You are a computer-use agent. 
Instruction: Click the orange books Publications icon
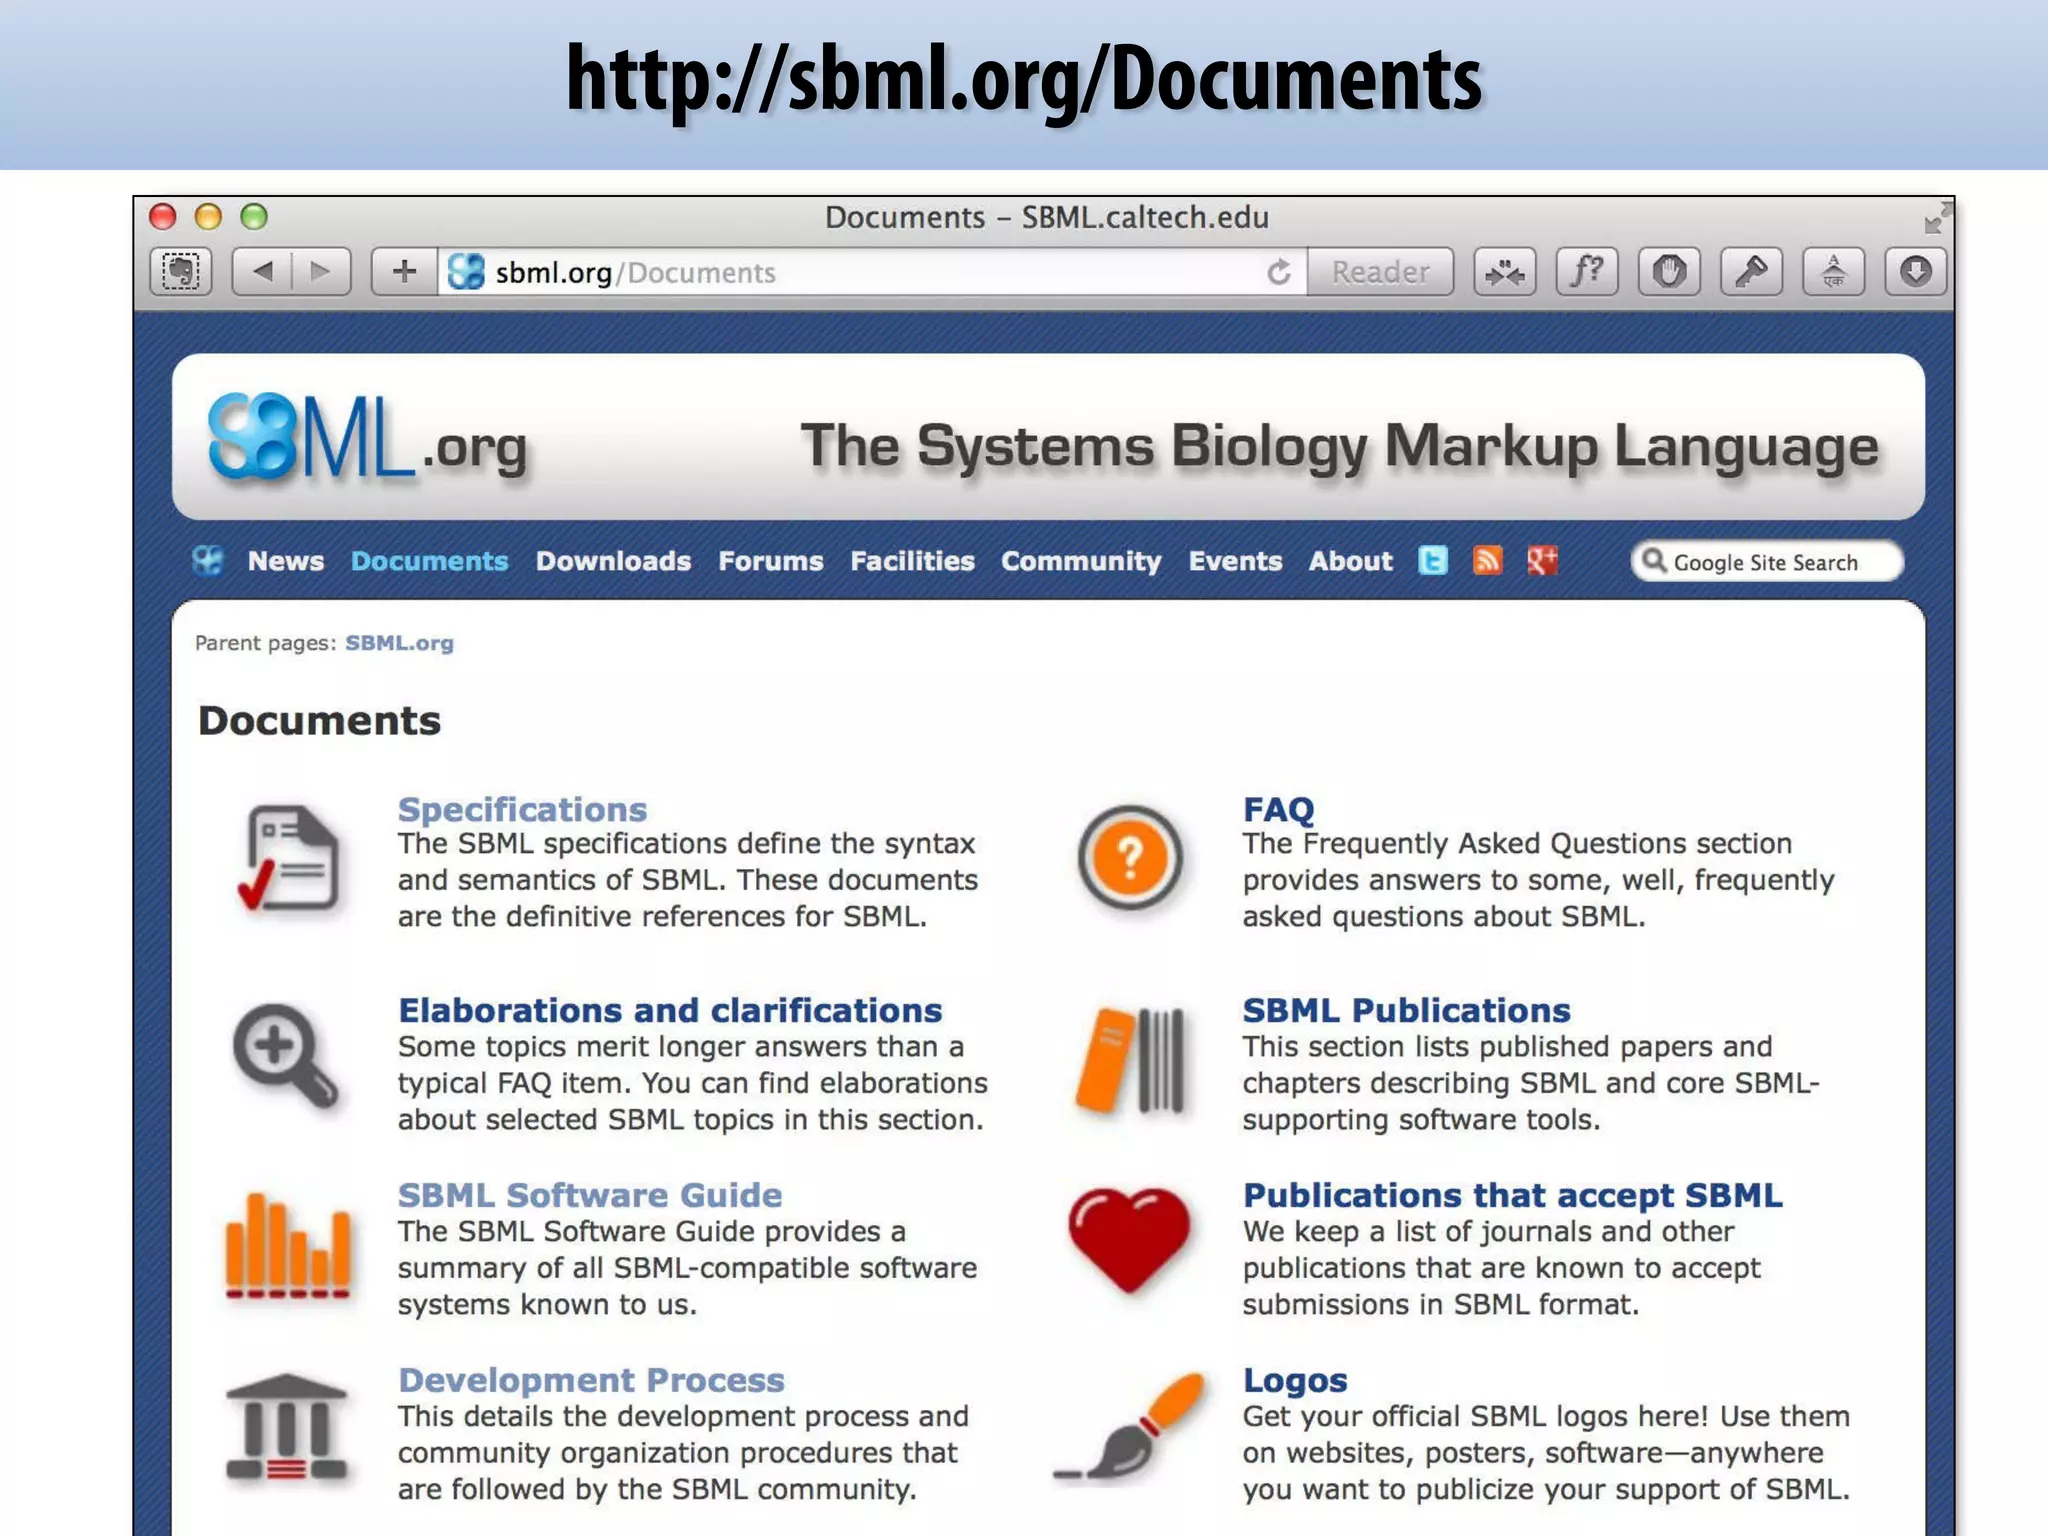point(1130,1059)
